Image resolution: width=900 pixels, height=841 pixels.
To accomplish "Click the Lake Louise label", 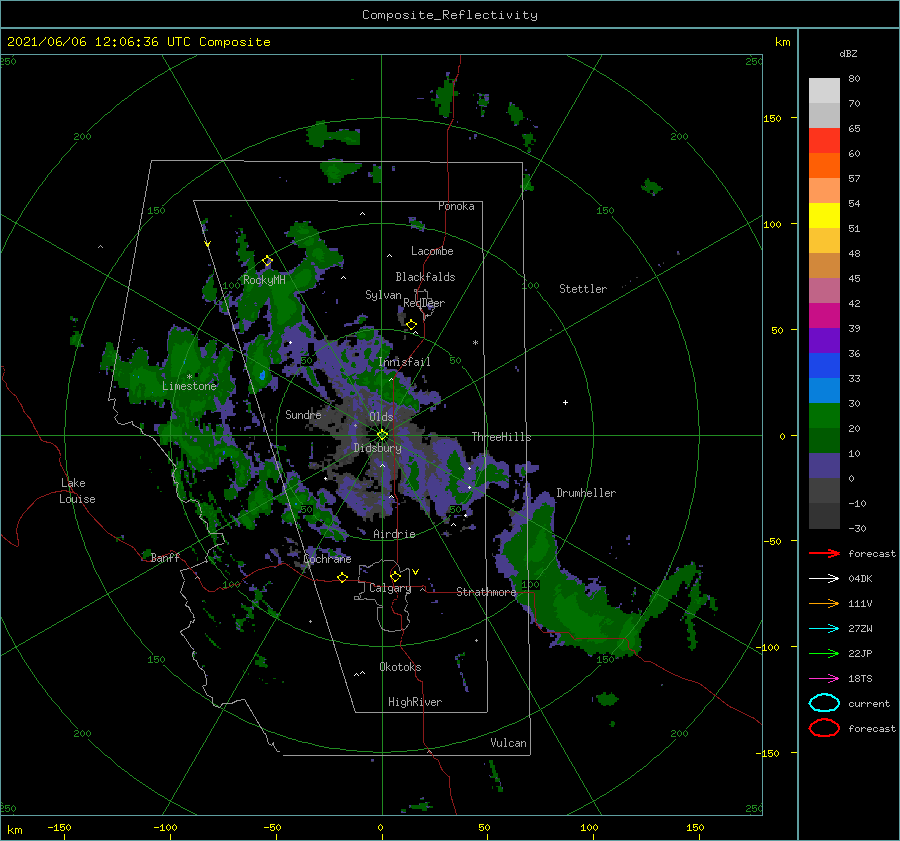I will (x=77, y=491).
